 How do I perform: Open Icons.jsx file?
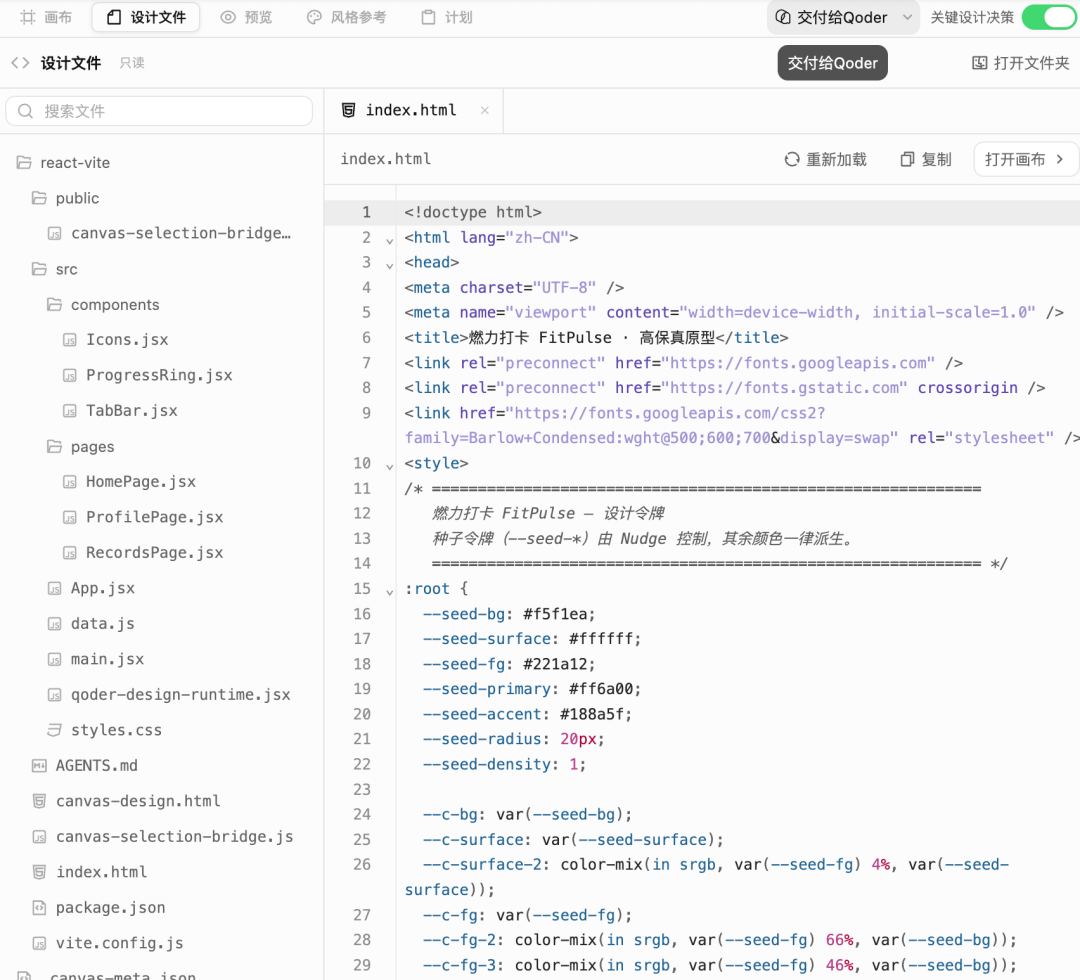pyautogui.click(x=116, y=340)
